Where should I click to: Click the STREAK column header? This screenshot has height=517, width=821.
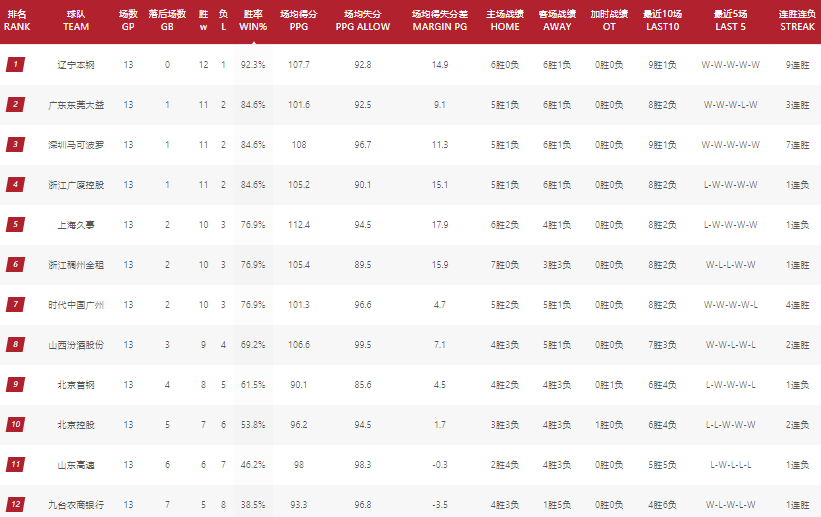[797, 20]
